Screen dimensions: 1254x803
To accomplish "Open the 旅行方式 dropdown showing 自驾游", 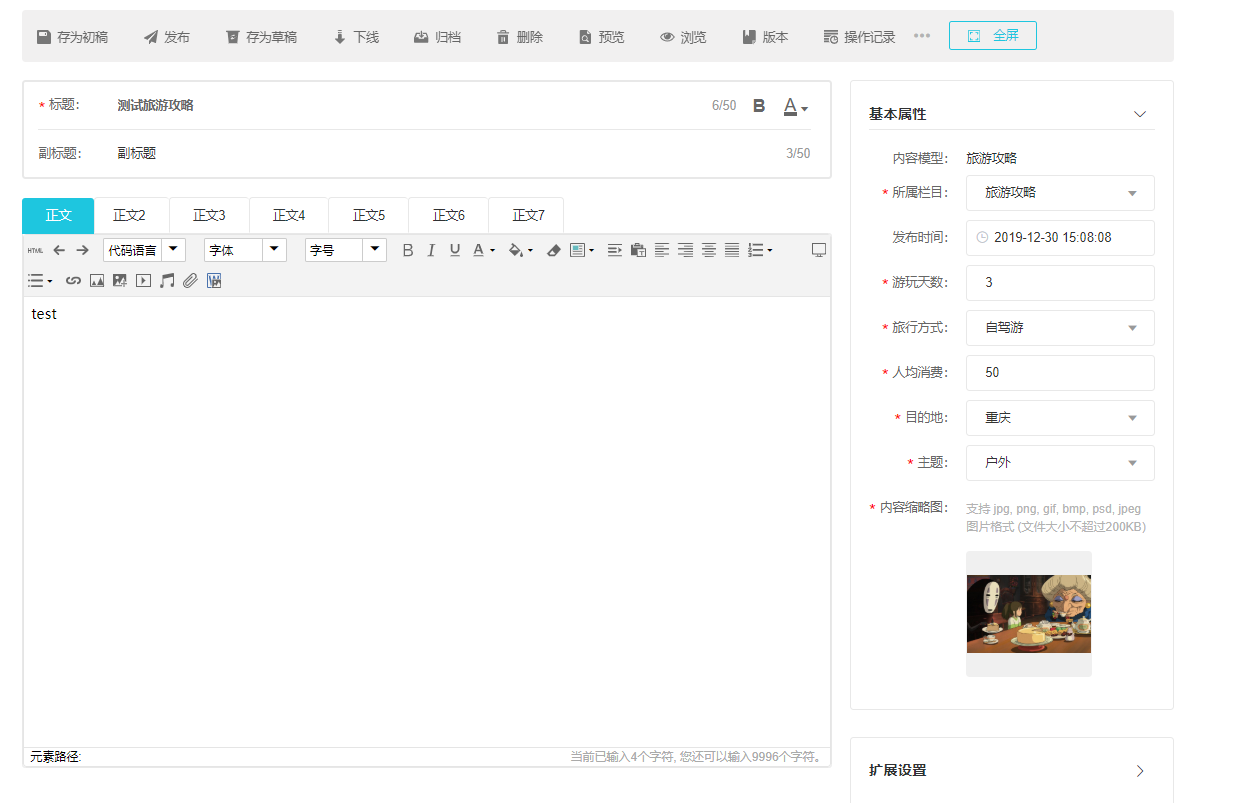I will point(1060,328).
